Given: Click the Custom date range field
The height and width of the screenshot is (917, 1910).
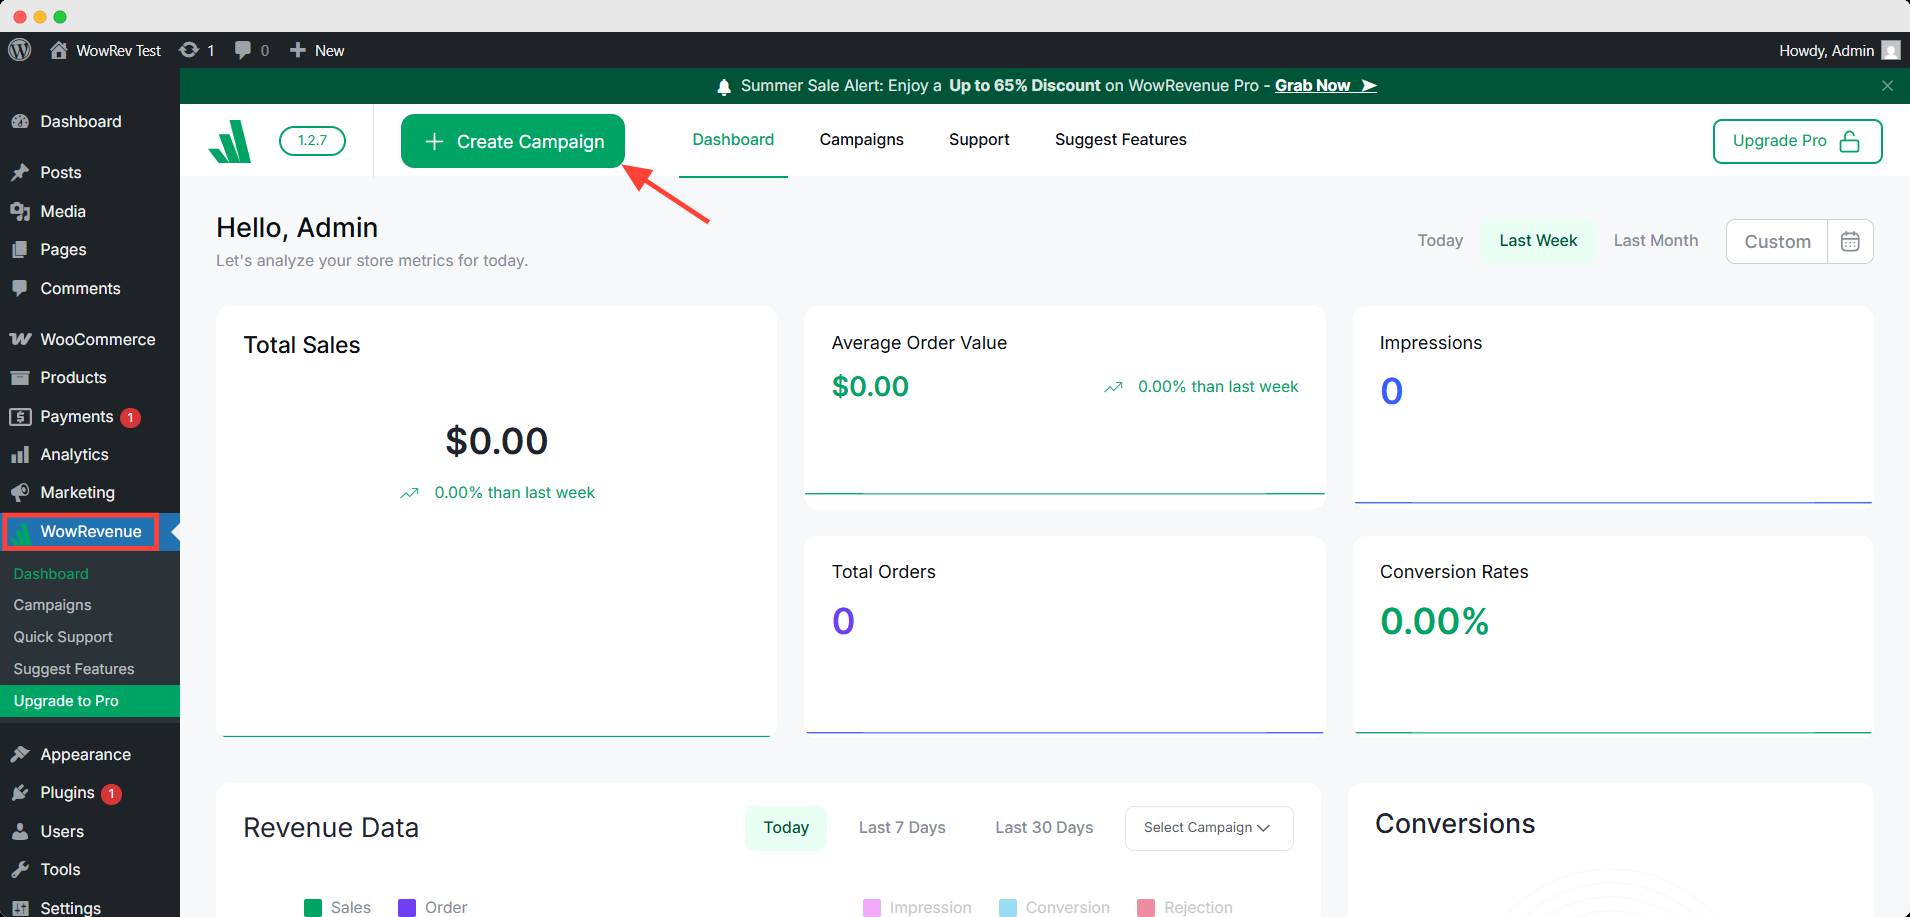Looking at the screenshot, I should tap(1777, 242).
